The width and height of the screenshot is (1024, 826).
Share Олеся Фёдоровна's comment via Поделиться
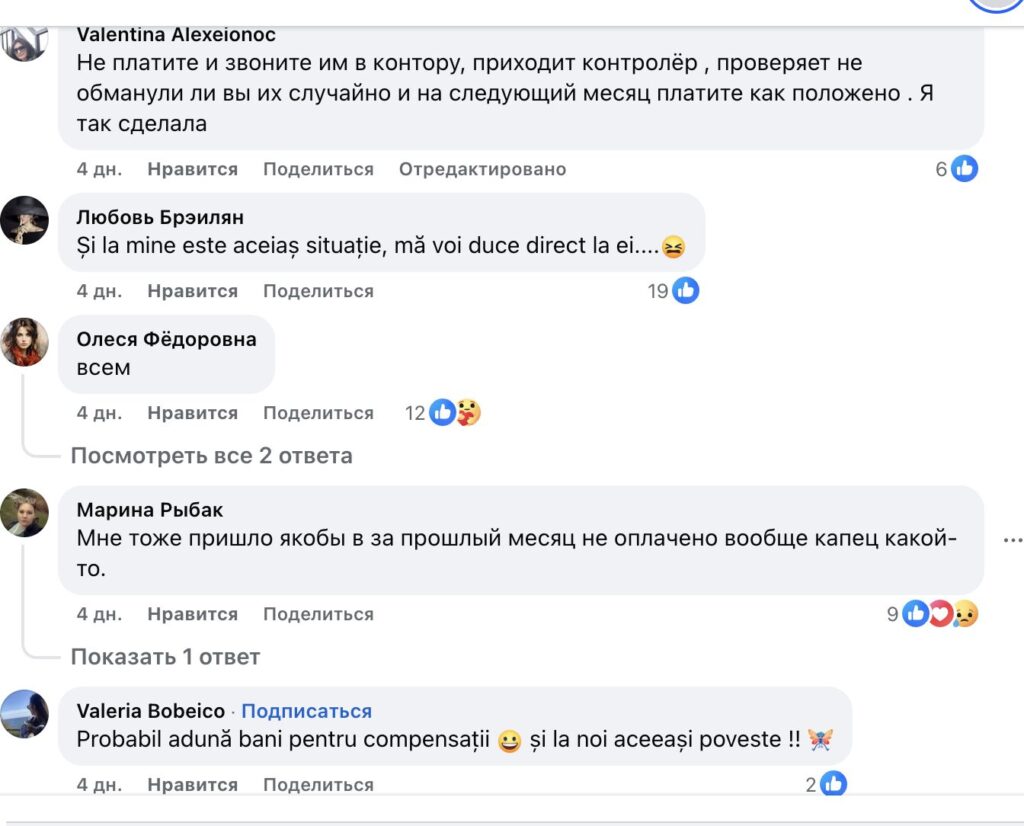coord(318,413)
